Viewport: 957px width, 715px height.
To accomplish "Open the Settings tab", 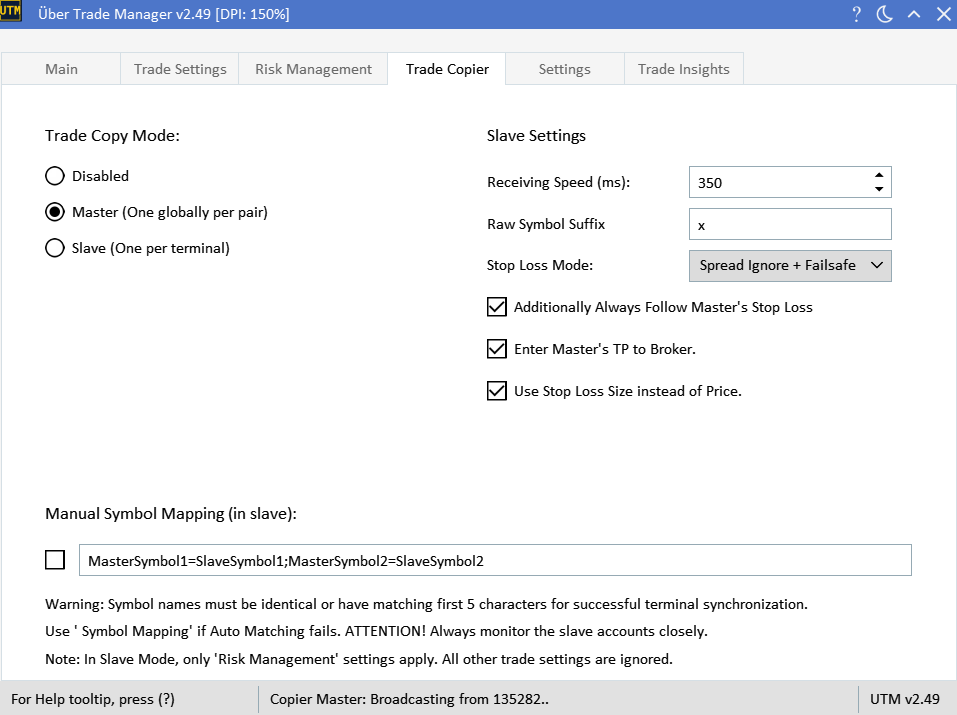I will click(565, 69).
